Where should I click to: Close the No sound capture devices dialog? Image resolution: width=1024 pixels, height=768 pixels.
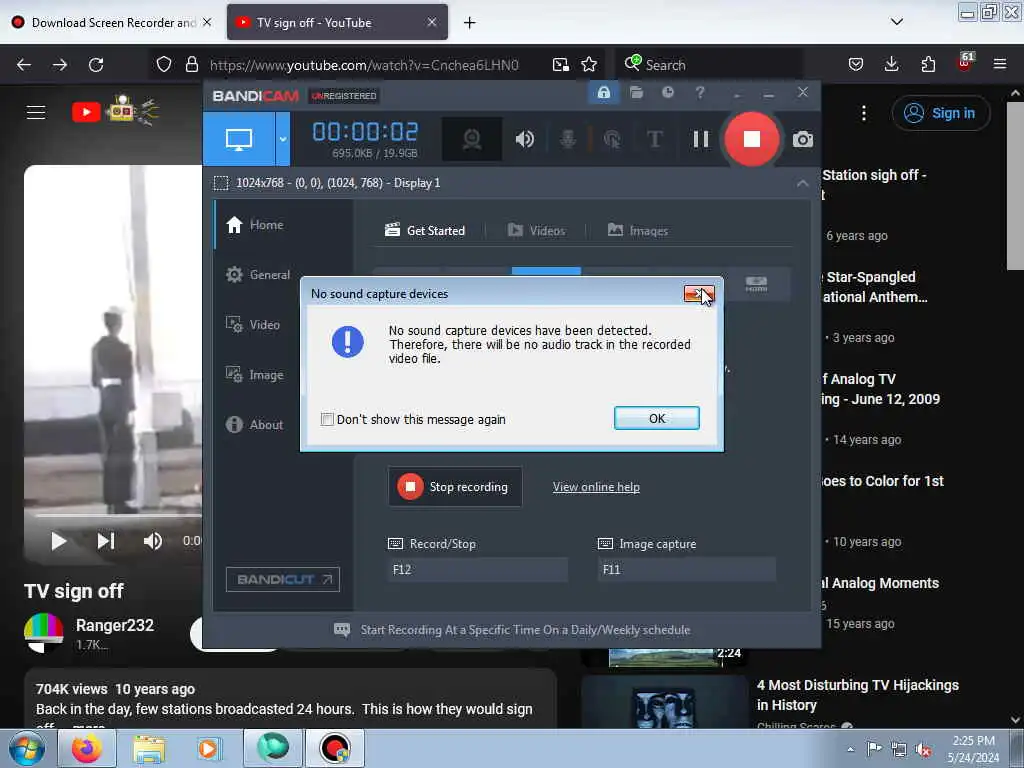[699, 294]
